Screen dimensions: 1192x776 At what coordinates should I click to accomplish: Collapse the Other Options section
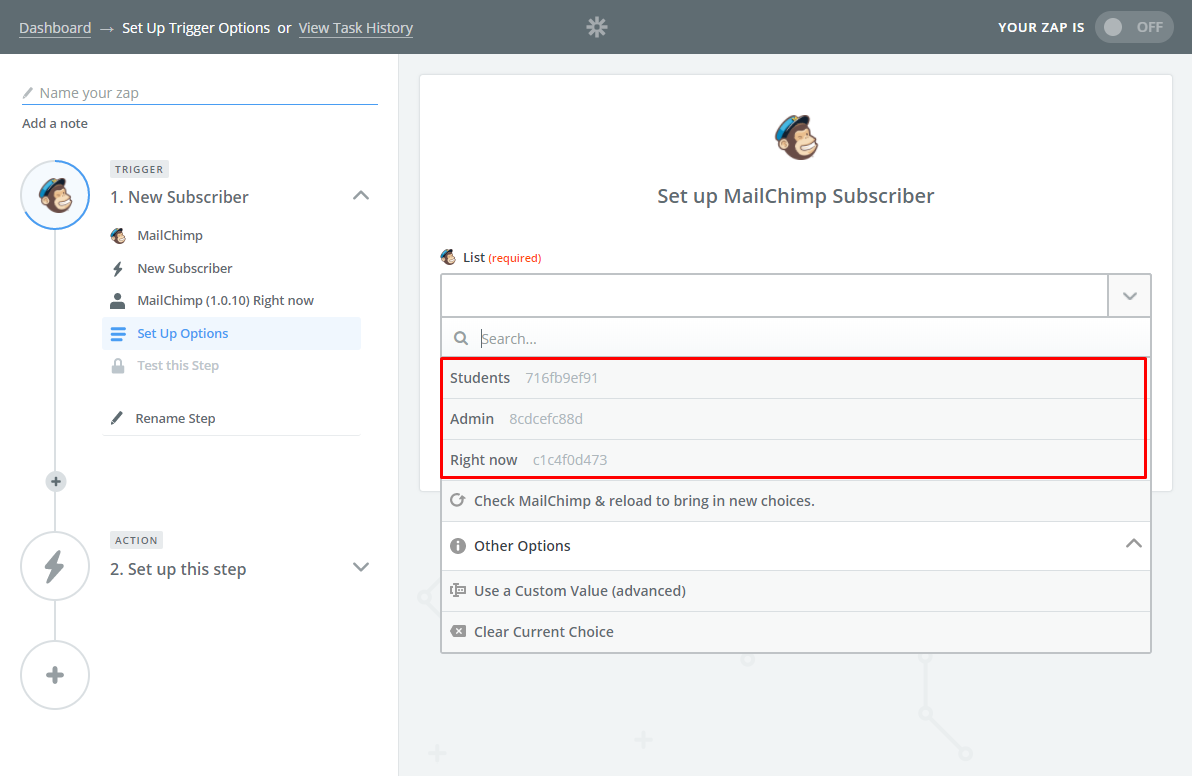pyautogui.click(x=1133, y=544)
